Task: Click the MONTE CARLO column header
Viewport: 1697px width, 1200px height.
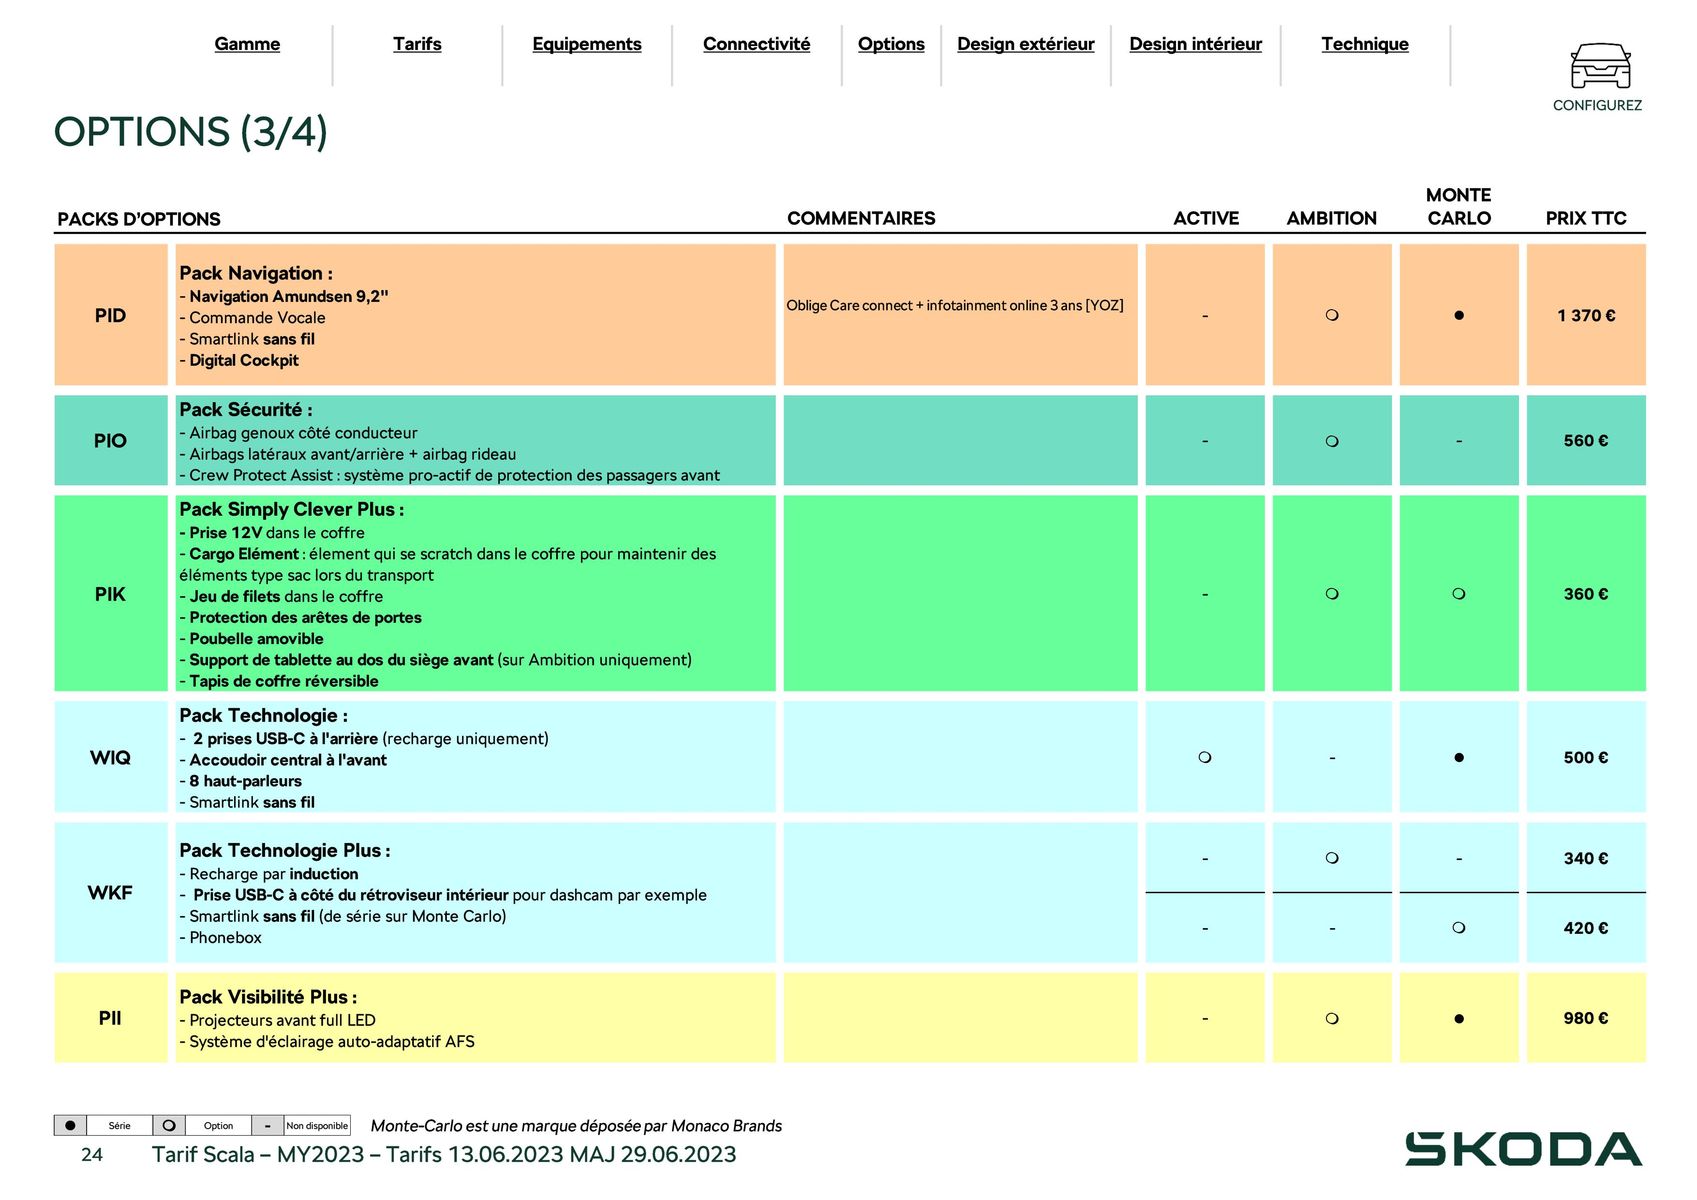Action: pos(1459,206)
